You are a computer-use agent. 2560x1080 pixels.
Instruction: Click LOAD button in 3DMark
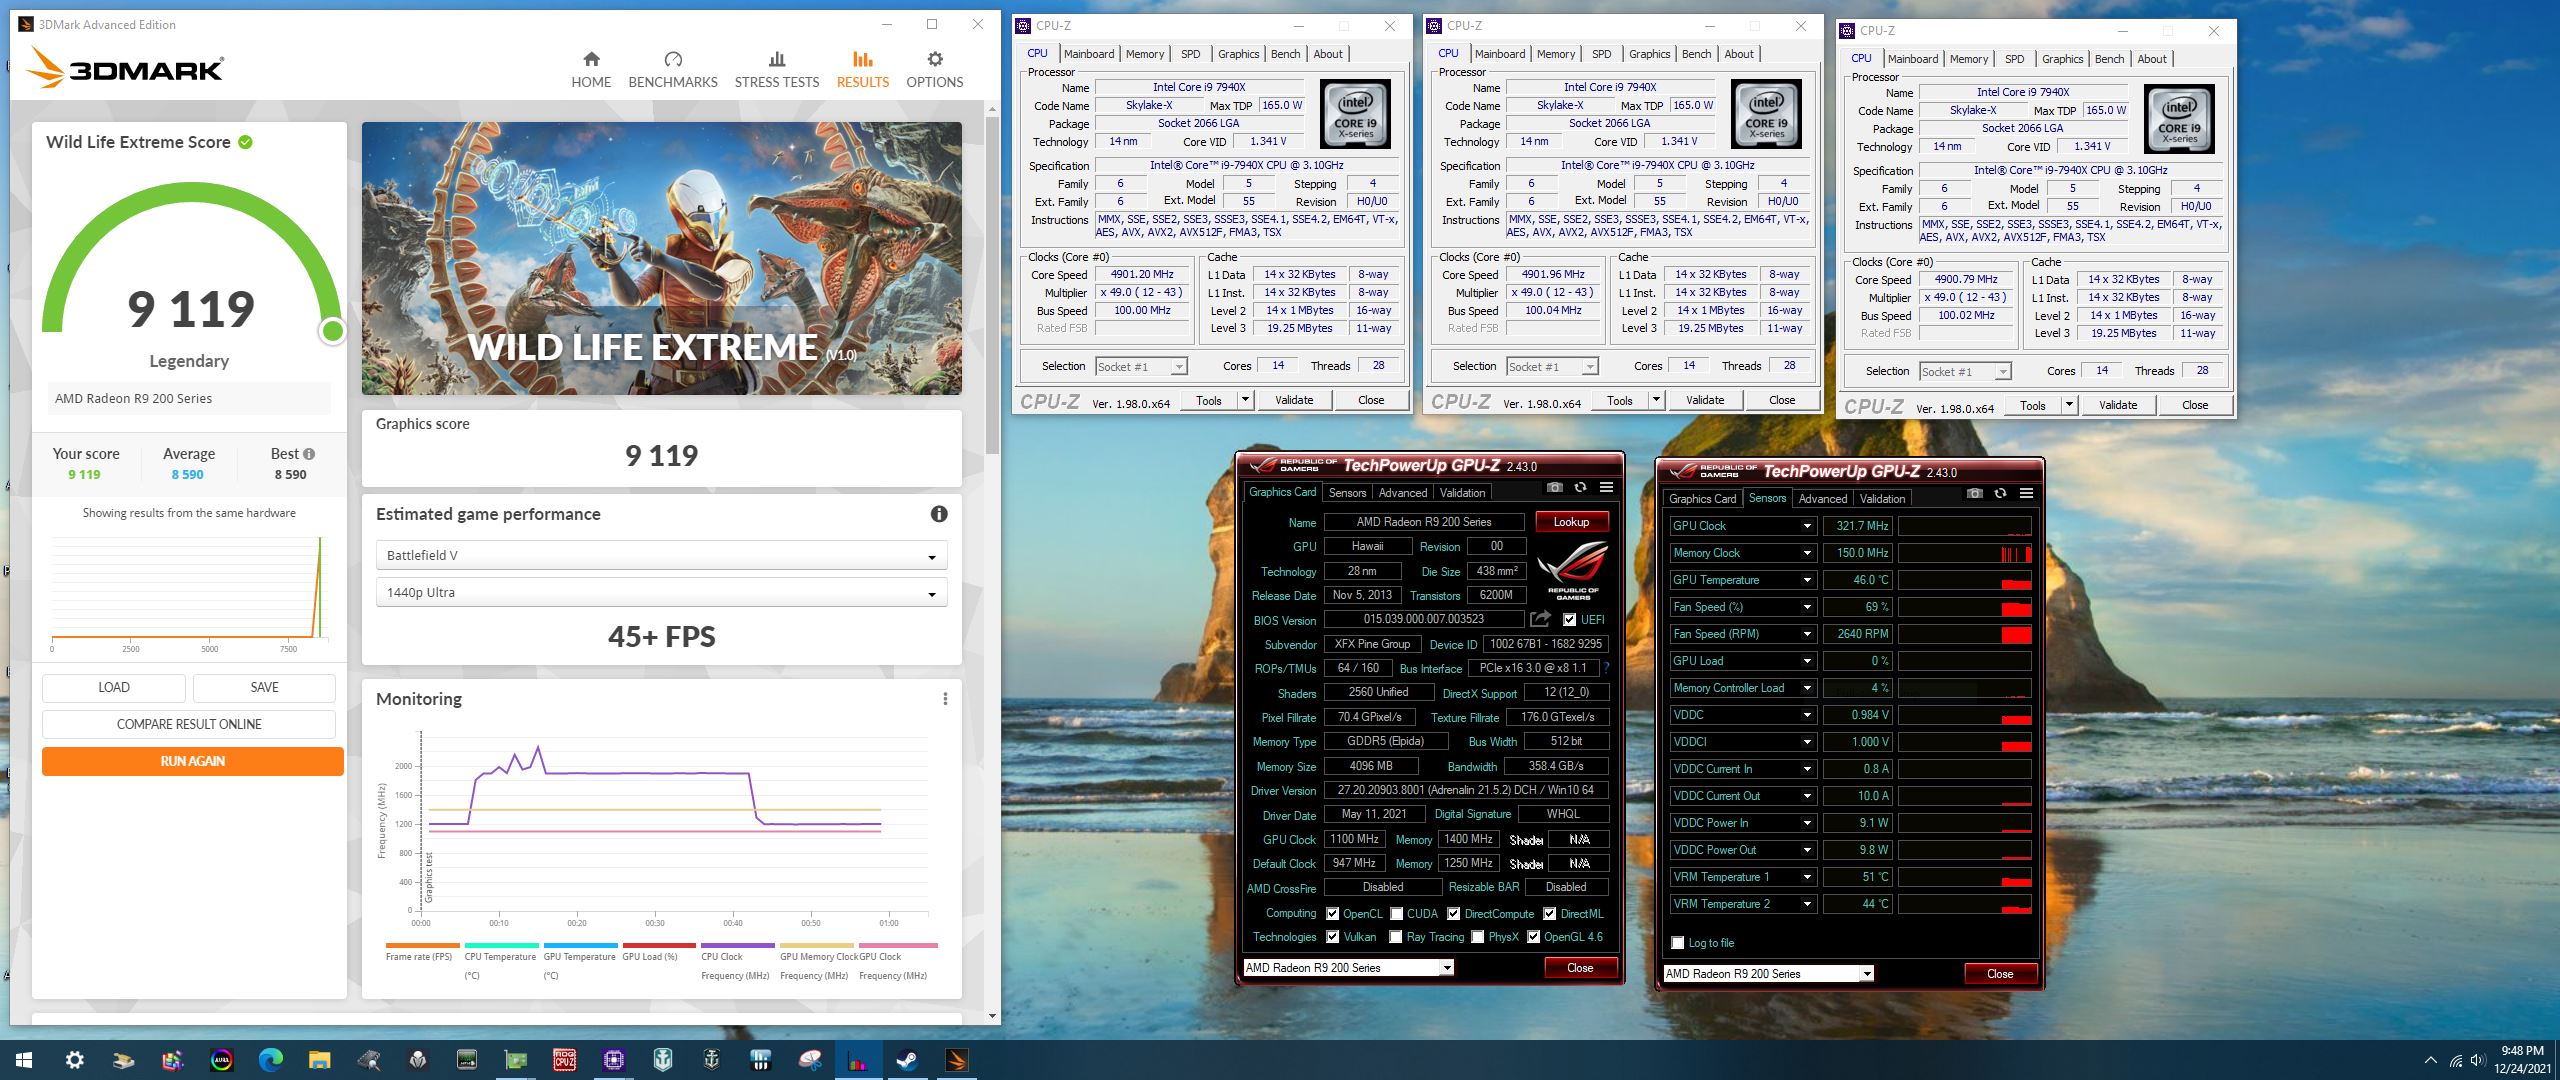tap(114, 687)
